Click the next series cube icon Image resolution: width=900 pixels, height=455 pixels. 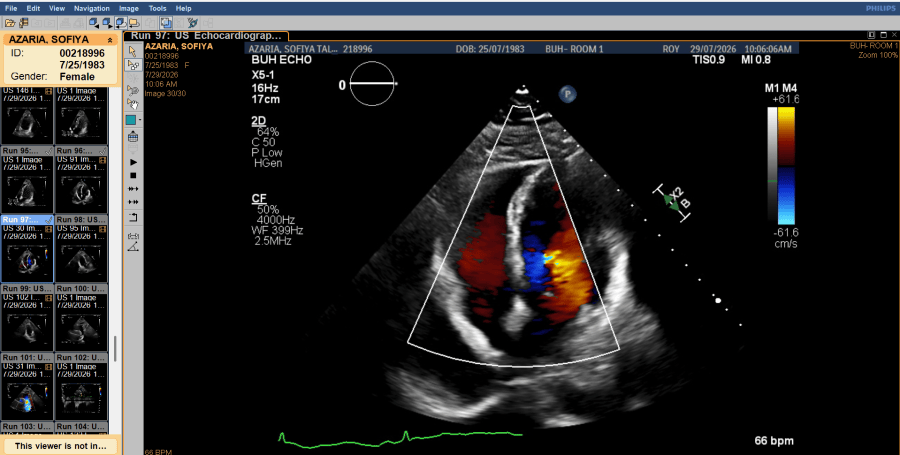[107, 23]
